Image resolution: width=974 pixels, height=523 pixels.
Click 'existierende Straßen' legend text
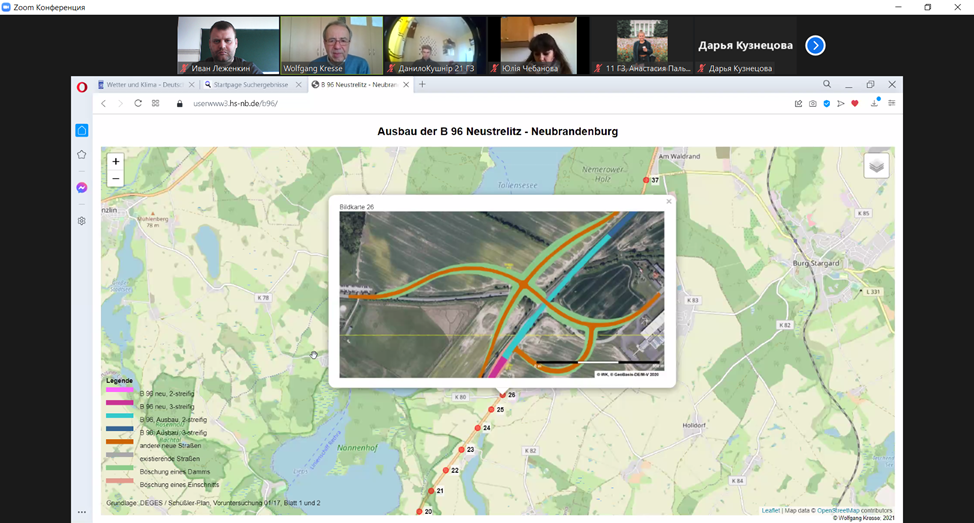tap(170, 459)
